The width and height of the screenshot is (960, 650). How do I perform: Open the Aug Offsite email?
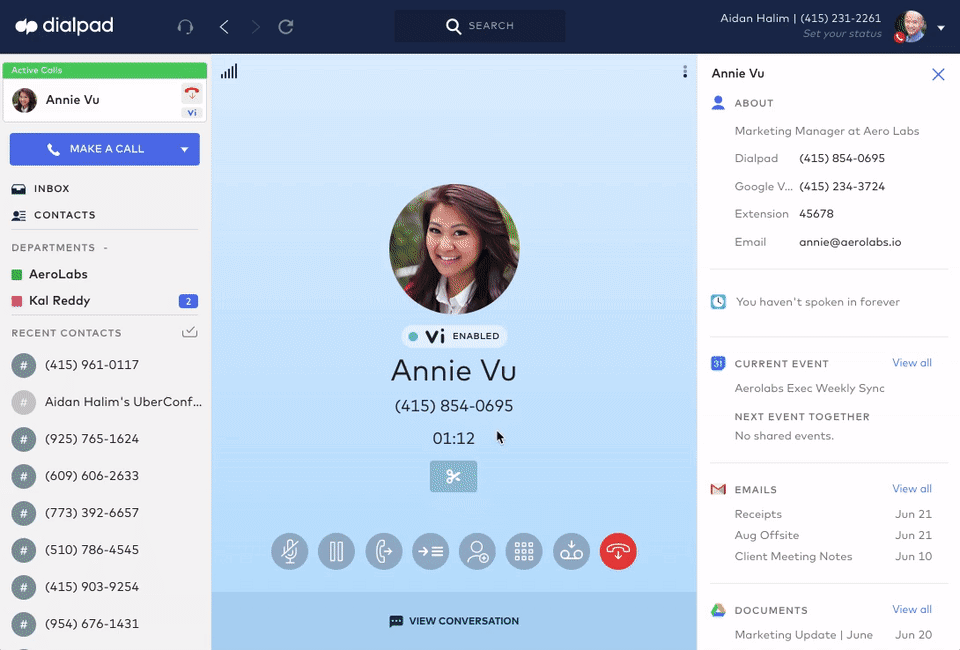(833, 535)
